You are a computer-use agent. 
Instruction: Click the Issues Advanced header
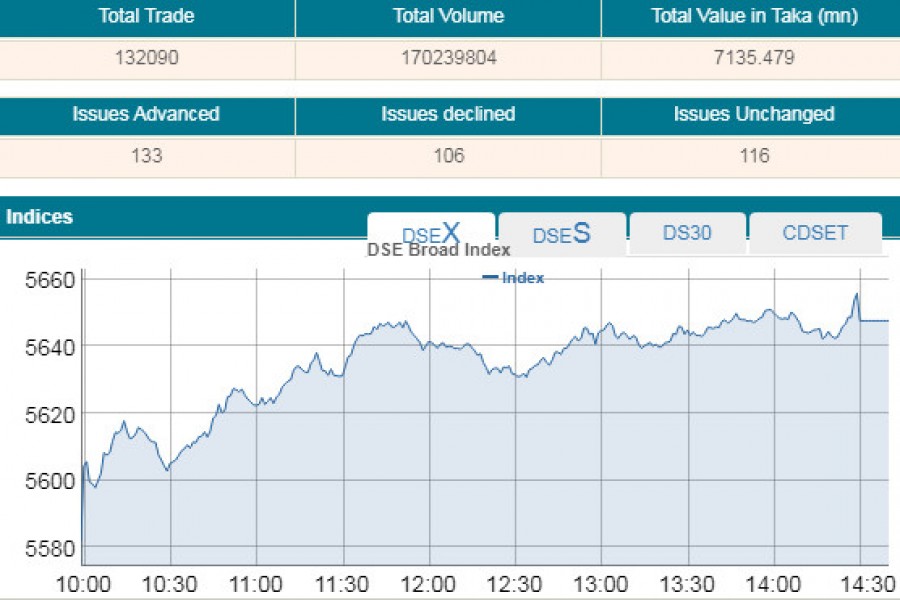[146, 114]
